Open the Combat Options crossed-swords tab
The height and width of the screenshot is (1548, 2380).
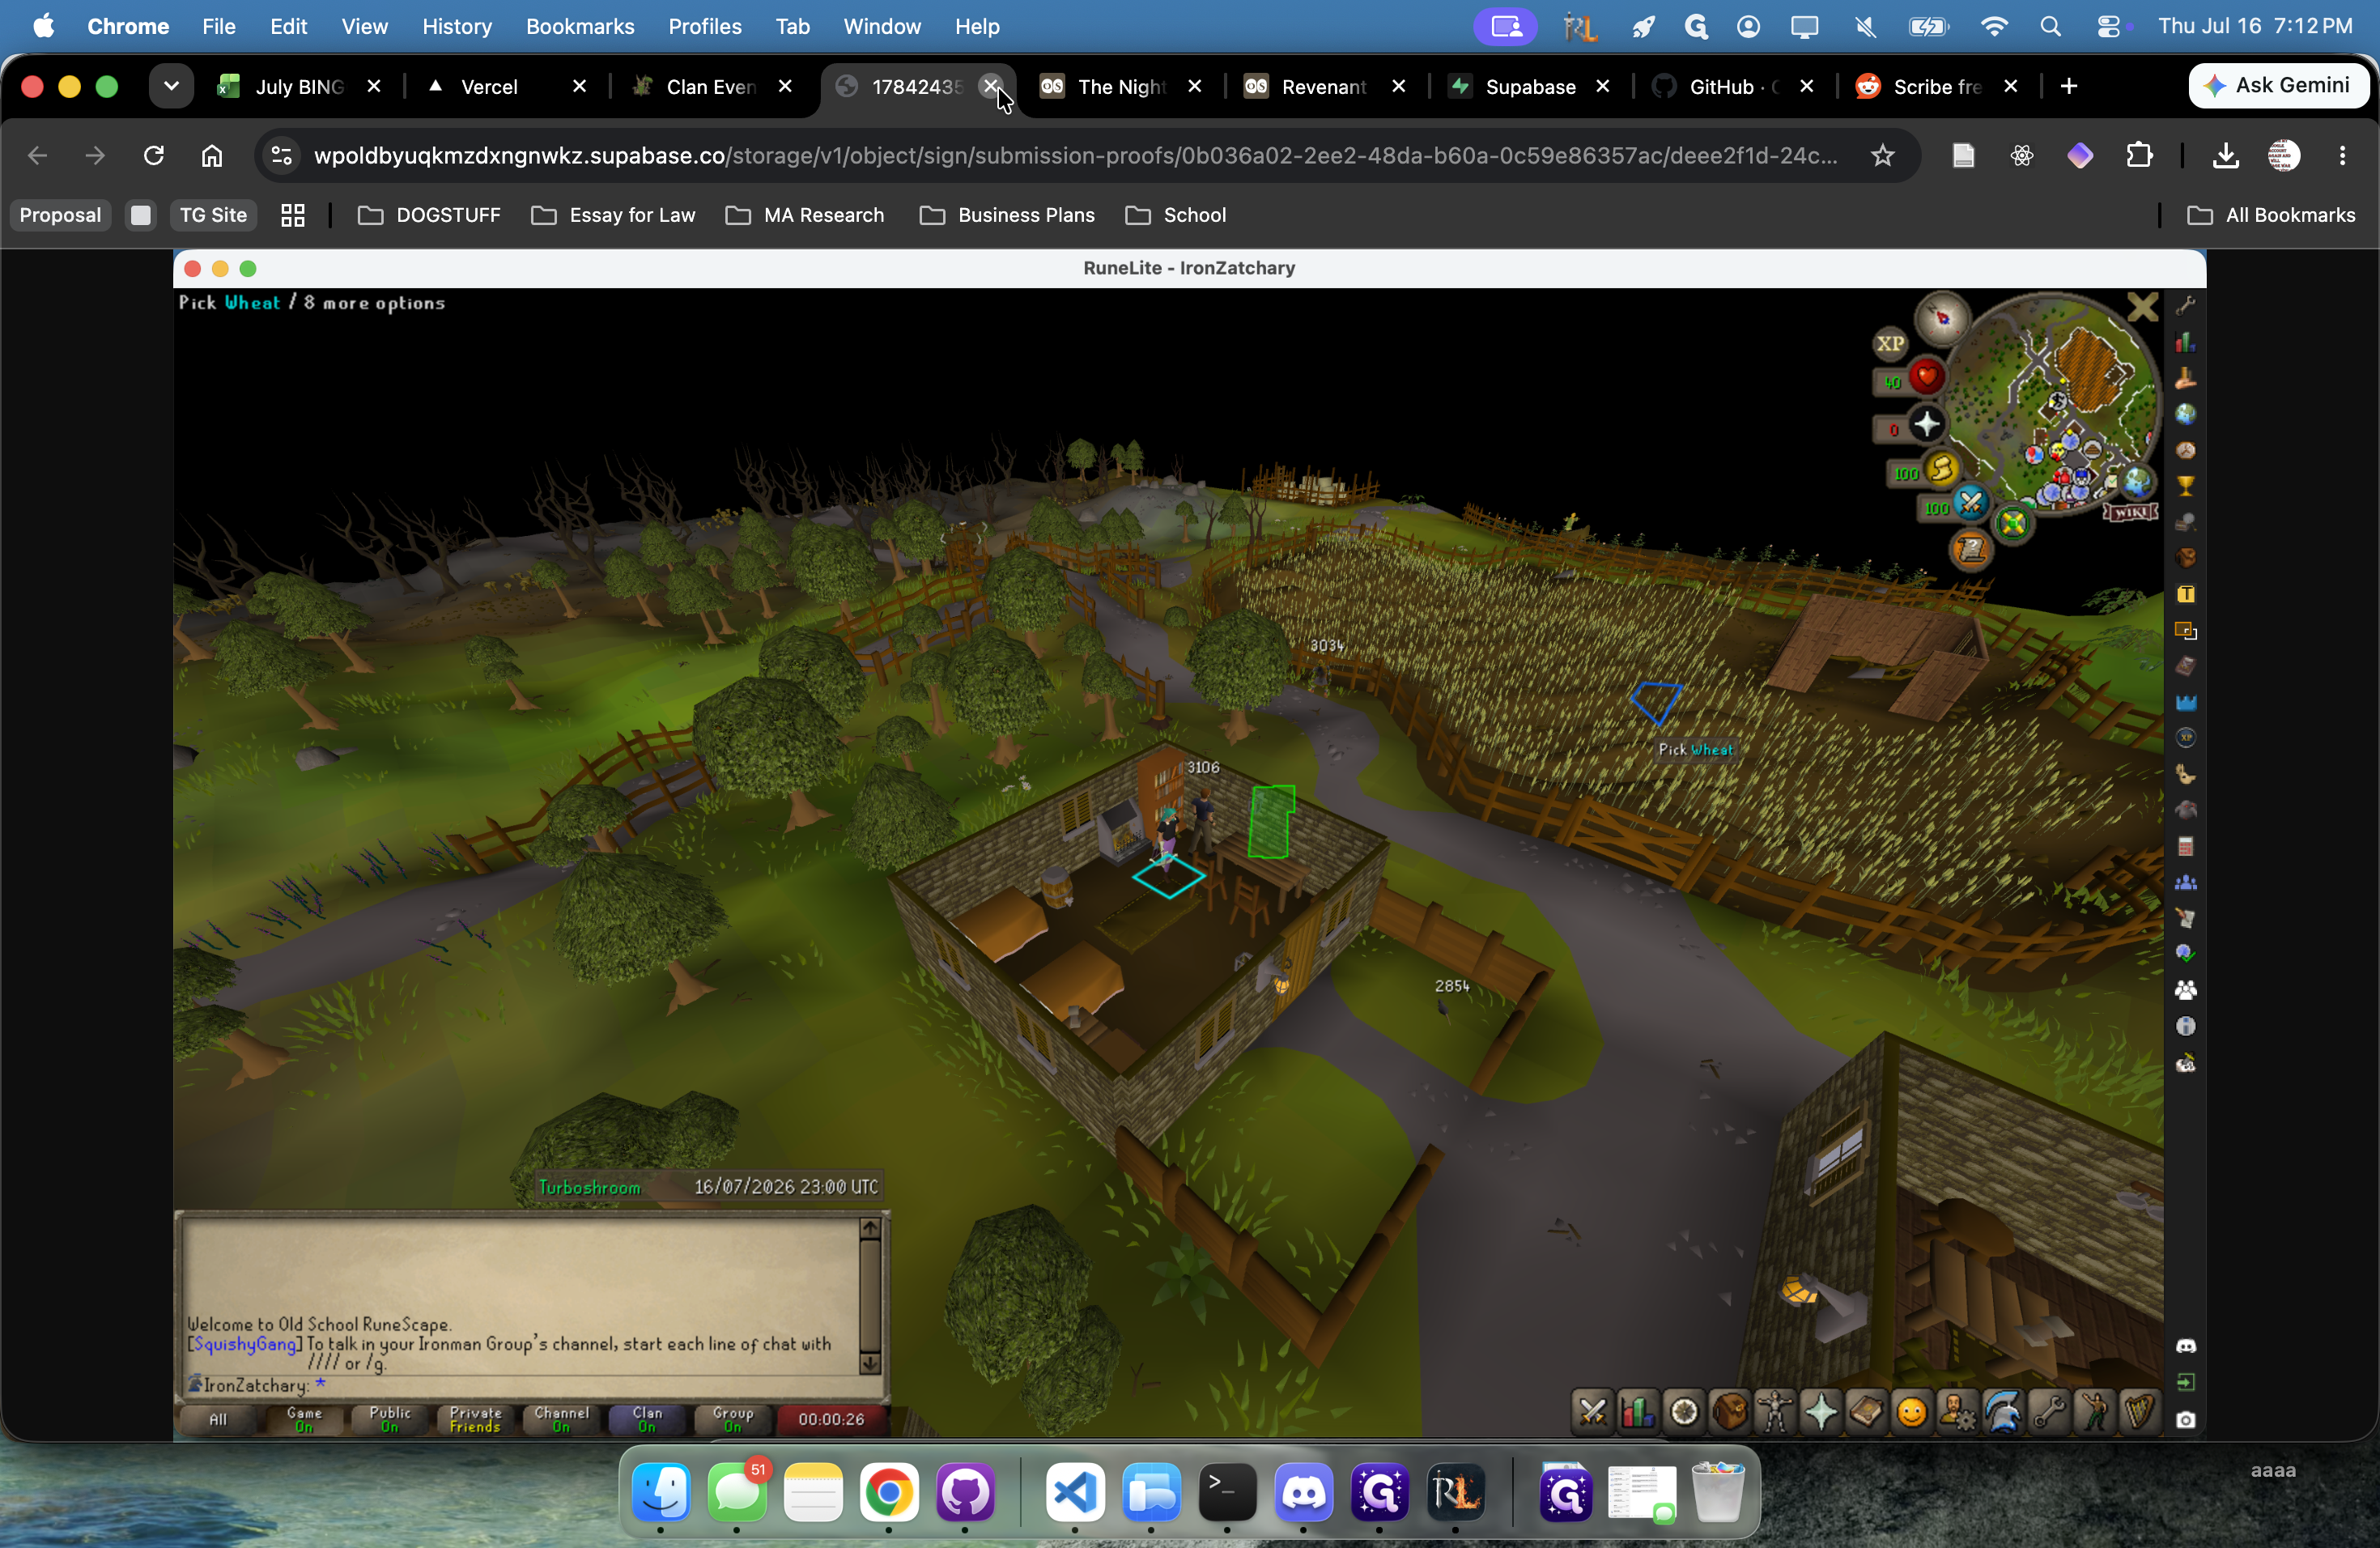[1592, 1412]
